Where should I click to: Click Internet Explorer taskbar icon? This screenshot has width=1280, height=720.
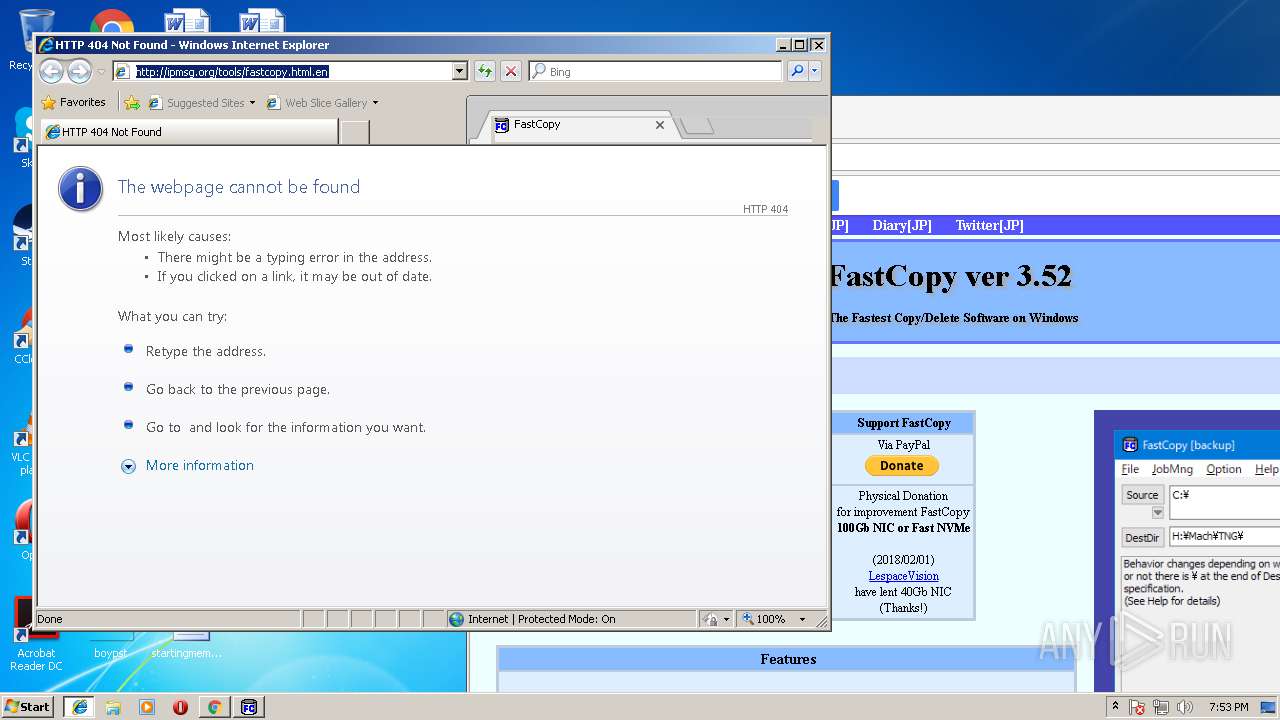[79, 706]
